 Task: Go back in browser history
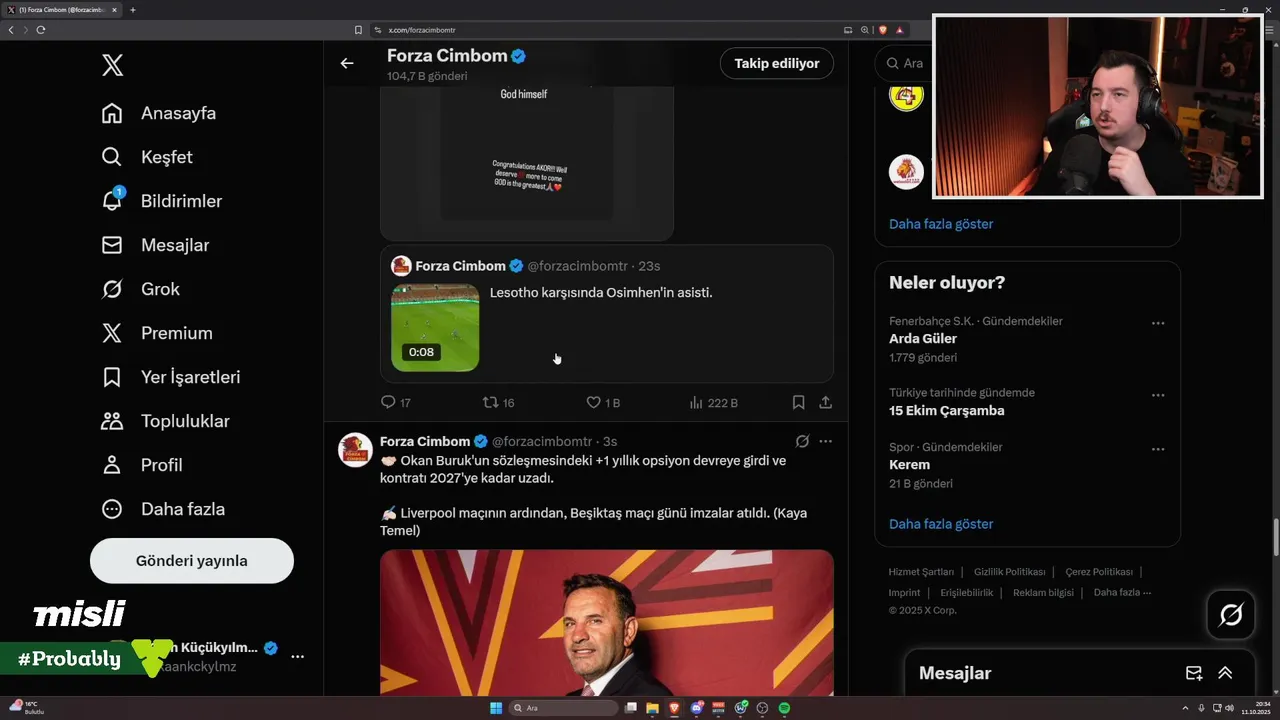point(11,30)
